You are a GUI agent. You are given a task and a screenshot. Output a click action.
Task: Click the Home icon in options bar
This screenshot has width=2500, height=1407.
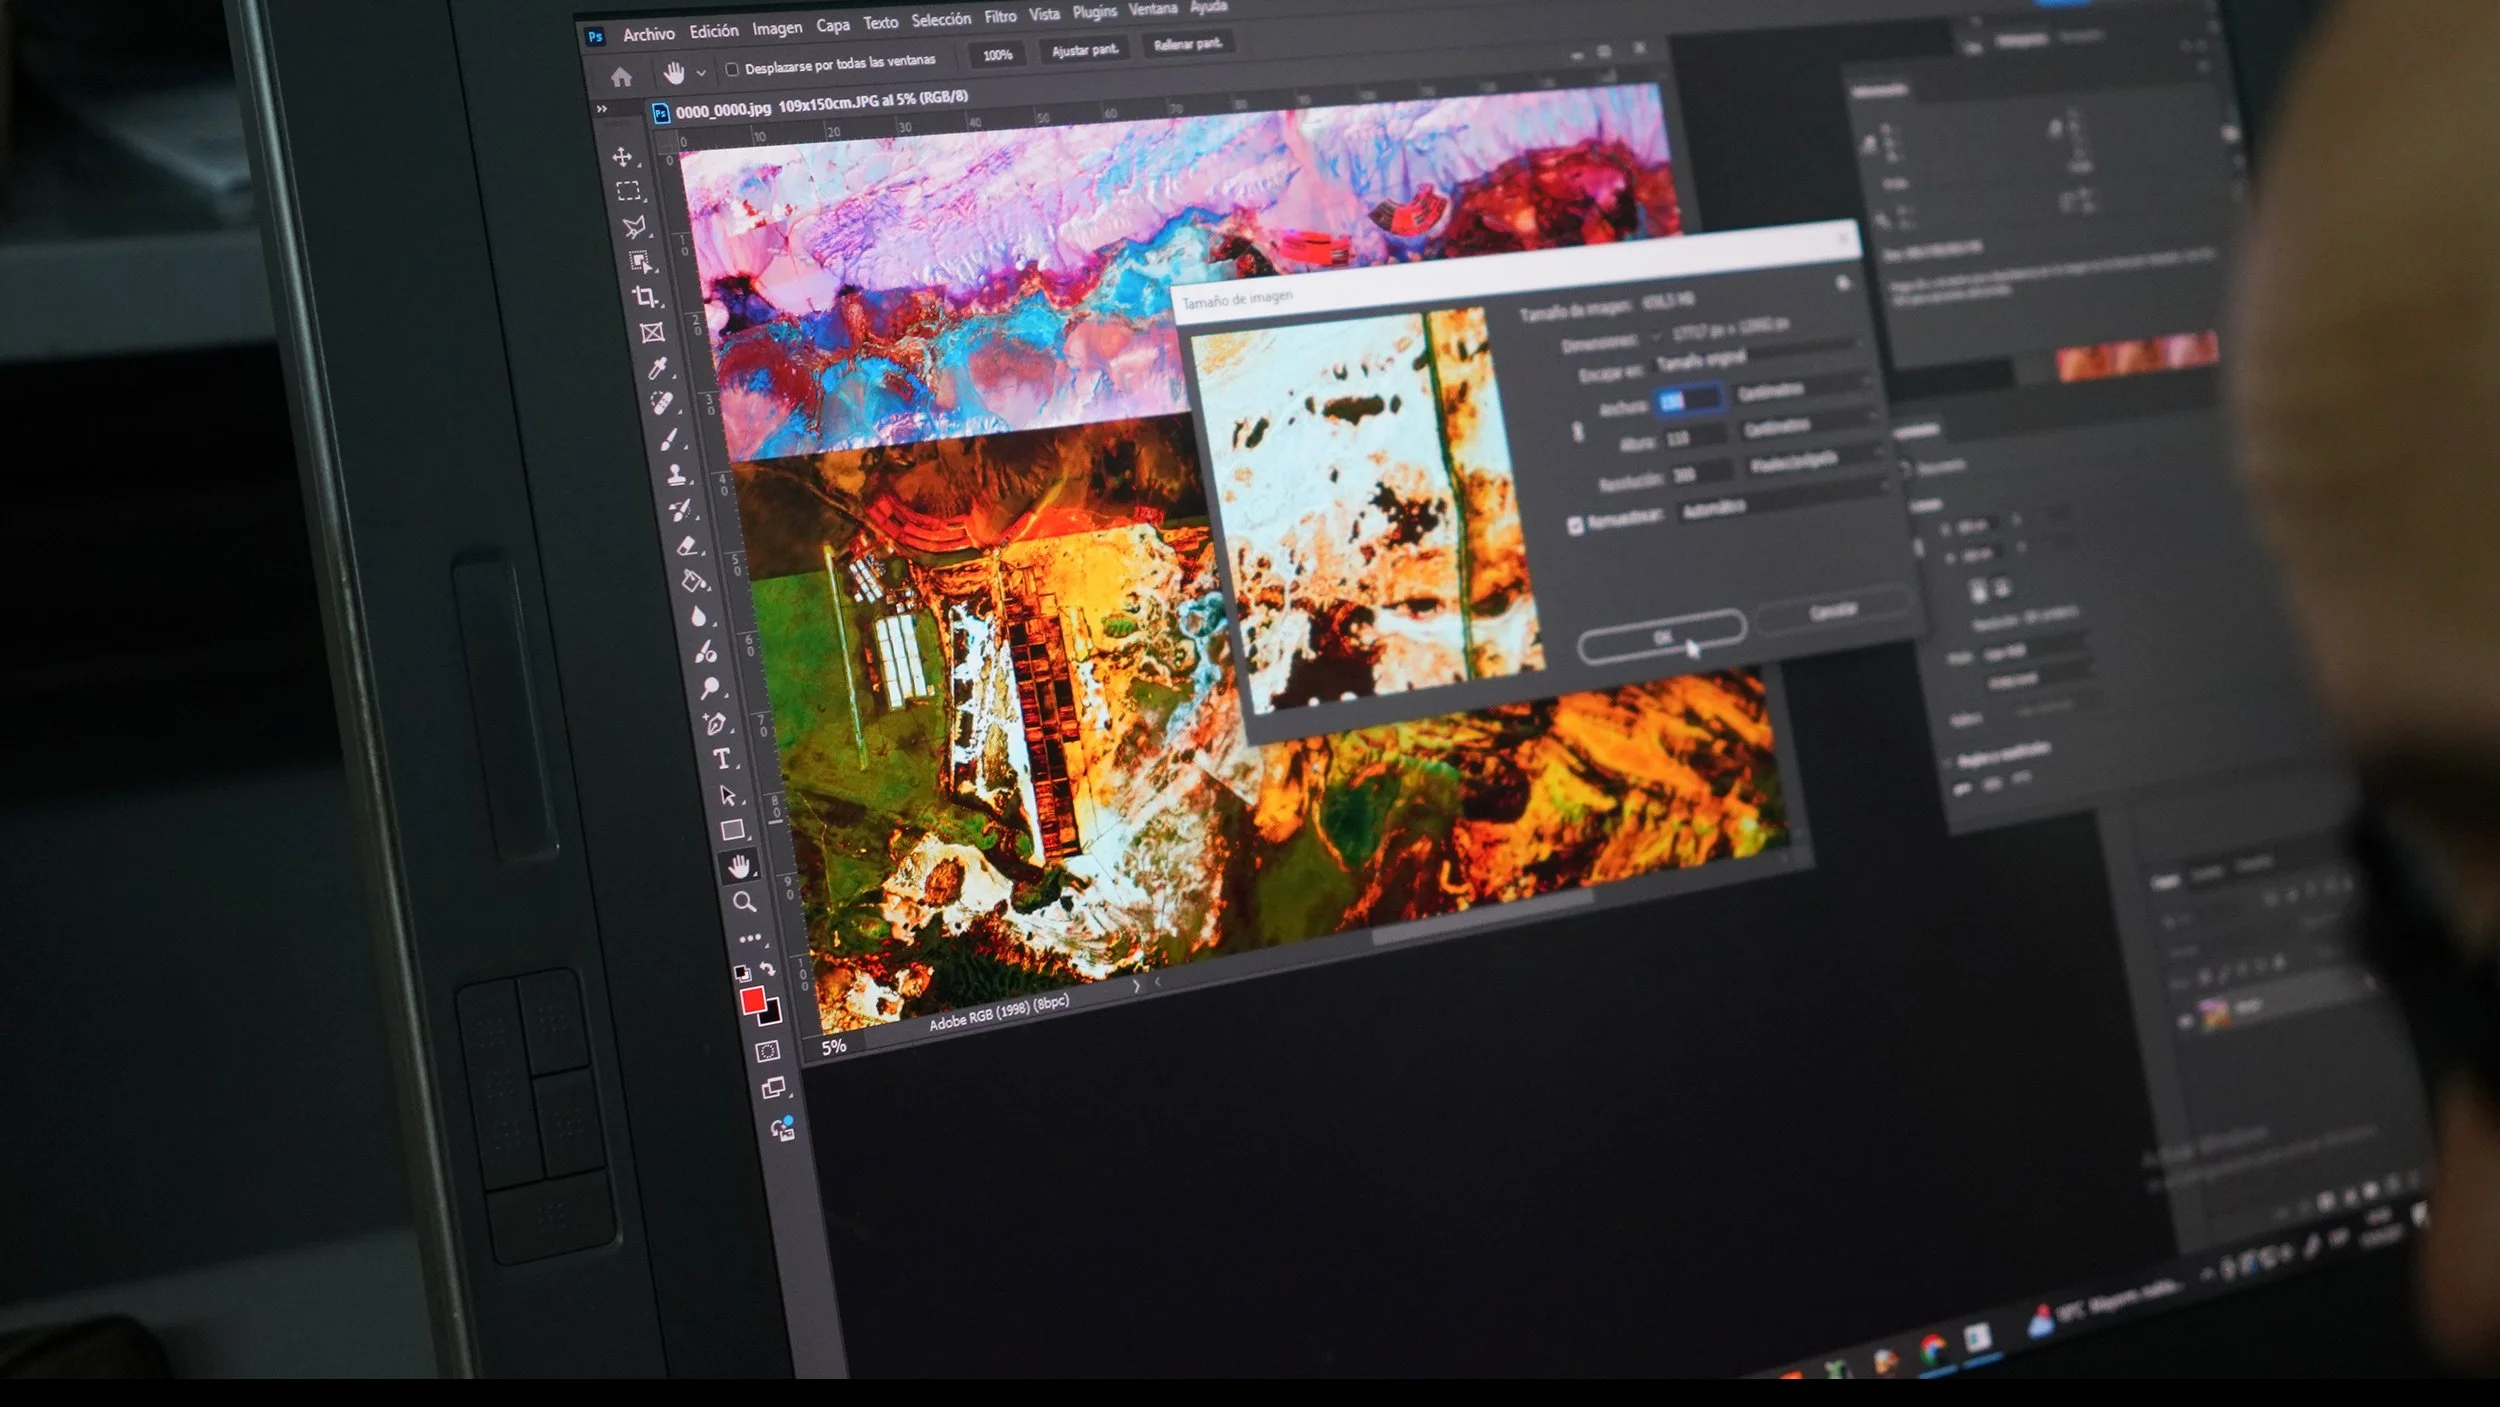point(621,77)
